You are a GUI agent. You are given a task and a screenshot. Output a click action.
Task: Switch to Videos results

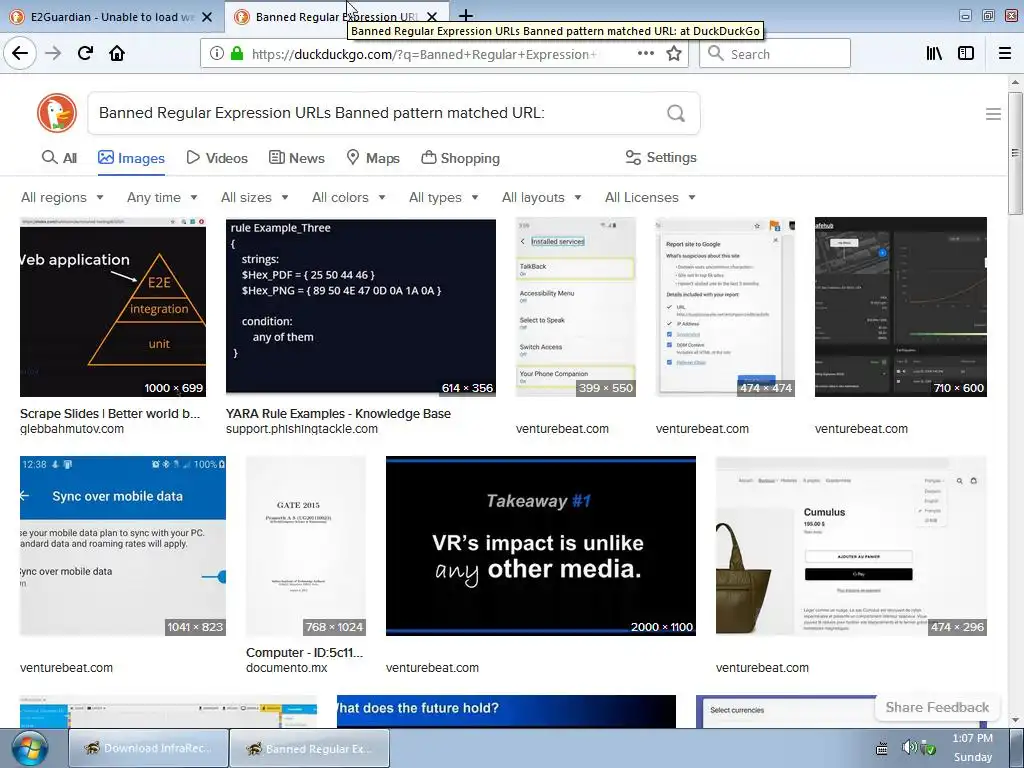pyautogui.click(x=217, y=158)
